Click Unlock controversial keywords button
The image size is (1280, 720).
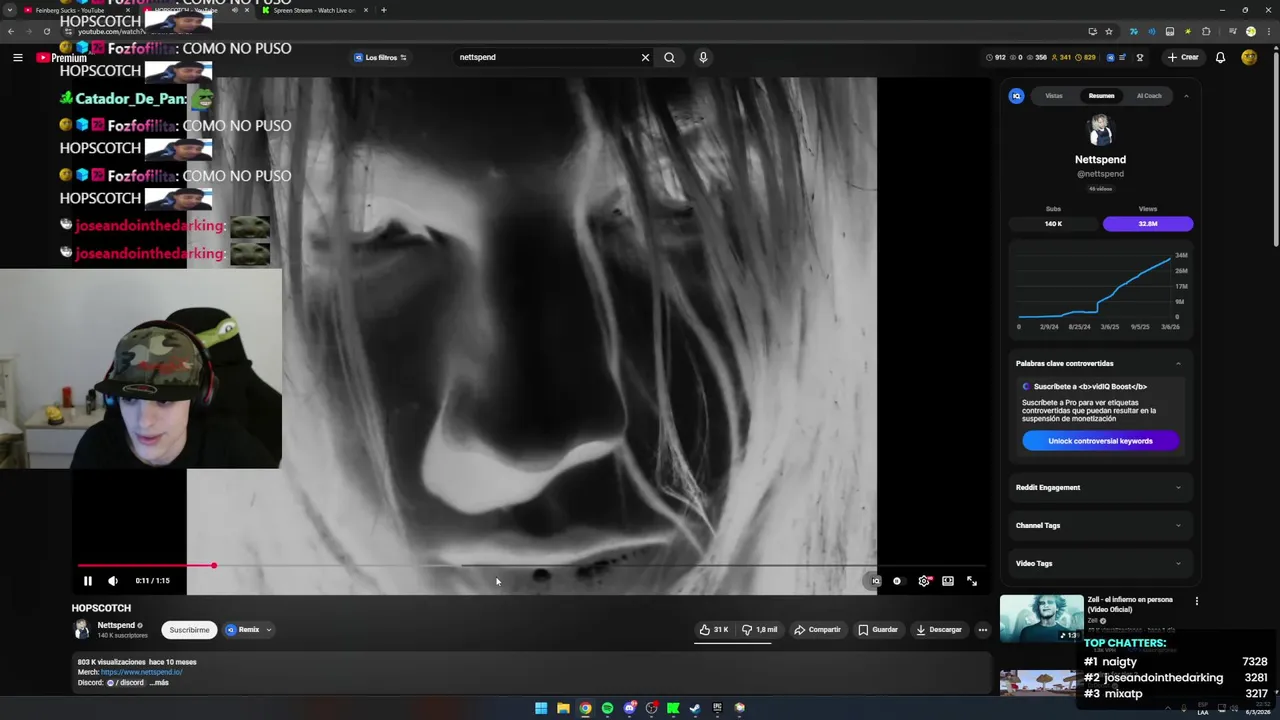pyautogui.click(x=1100, y=441)
